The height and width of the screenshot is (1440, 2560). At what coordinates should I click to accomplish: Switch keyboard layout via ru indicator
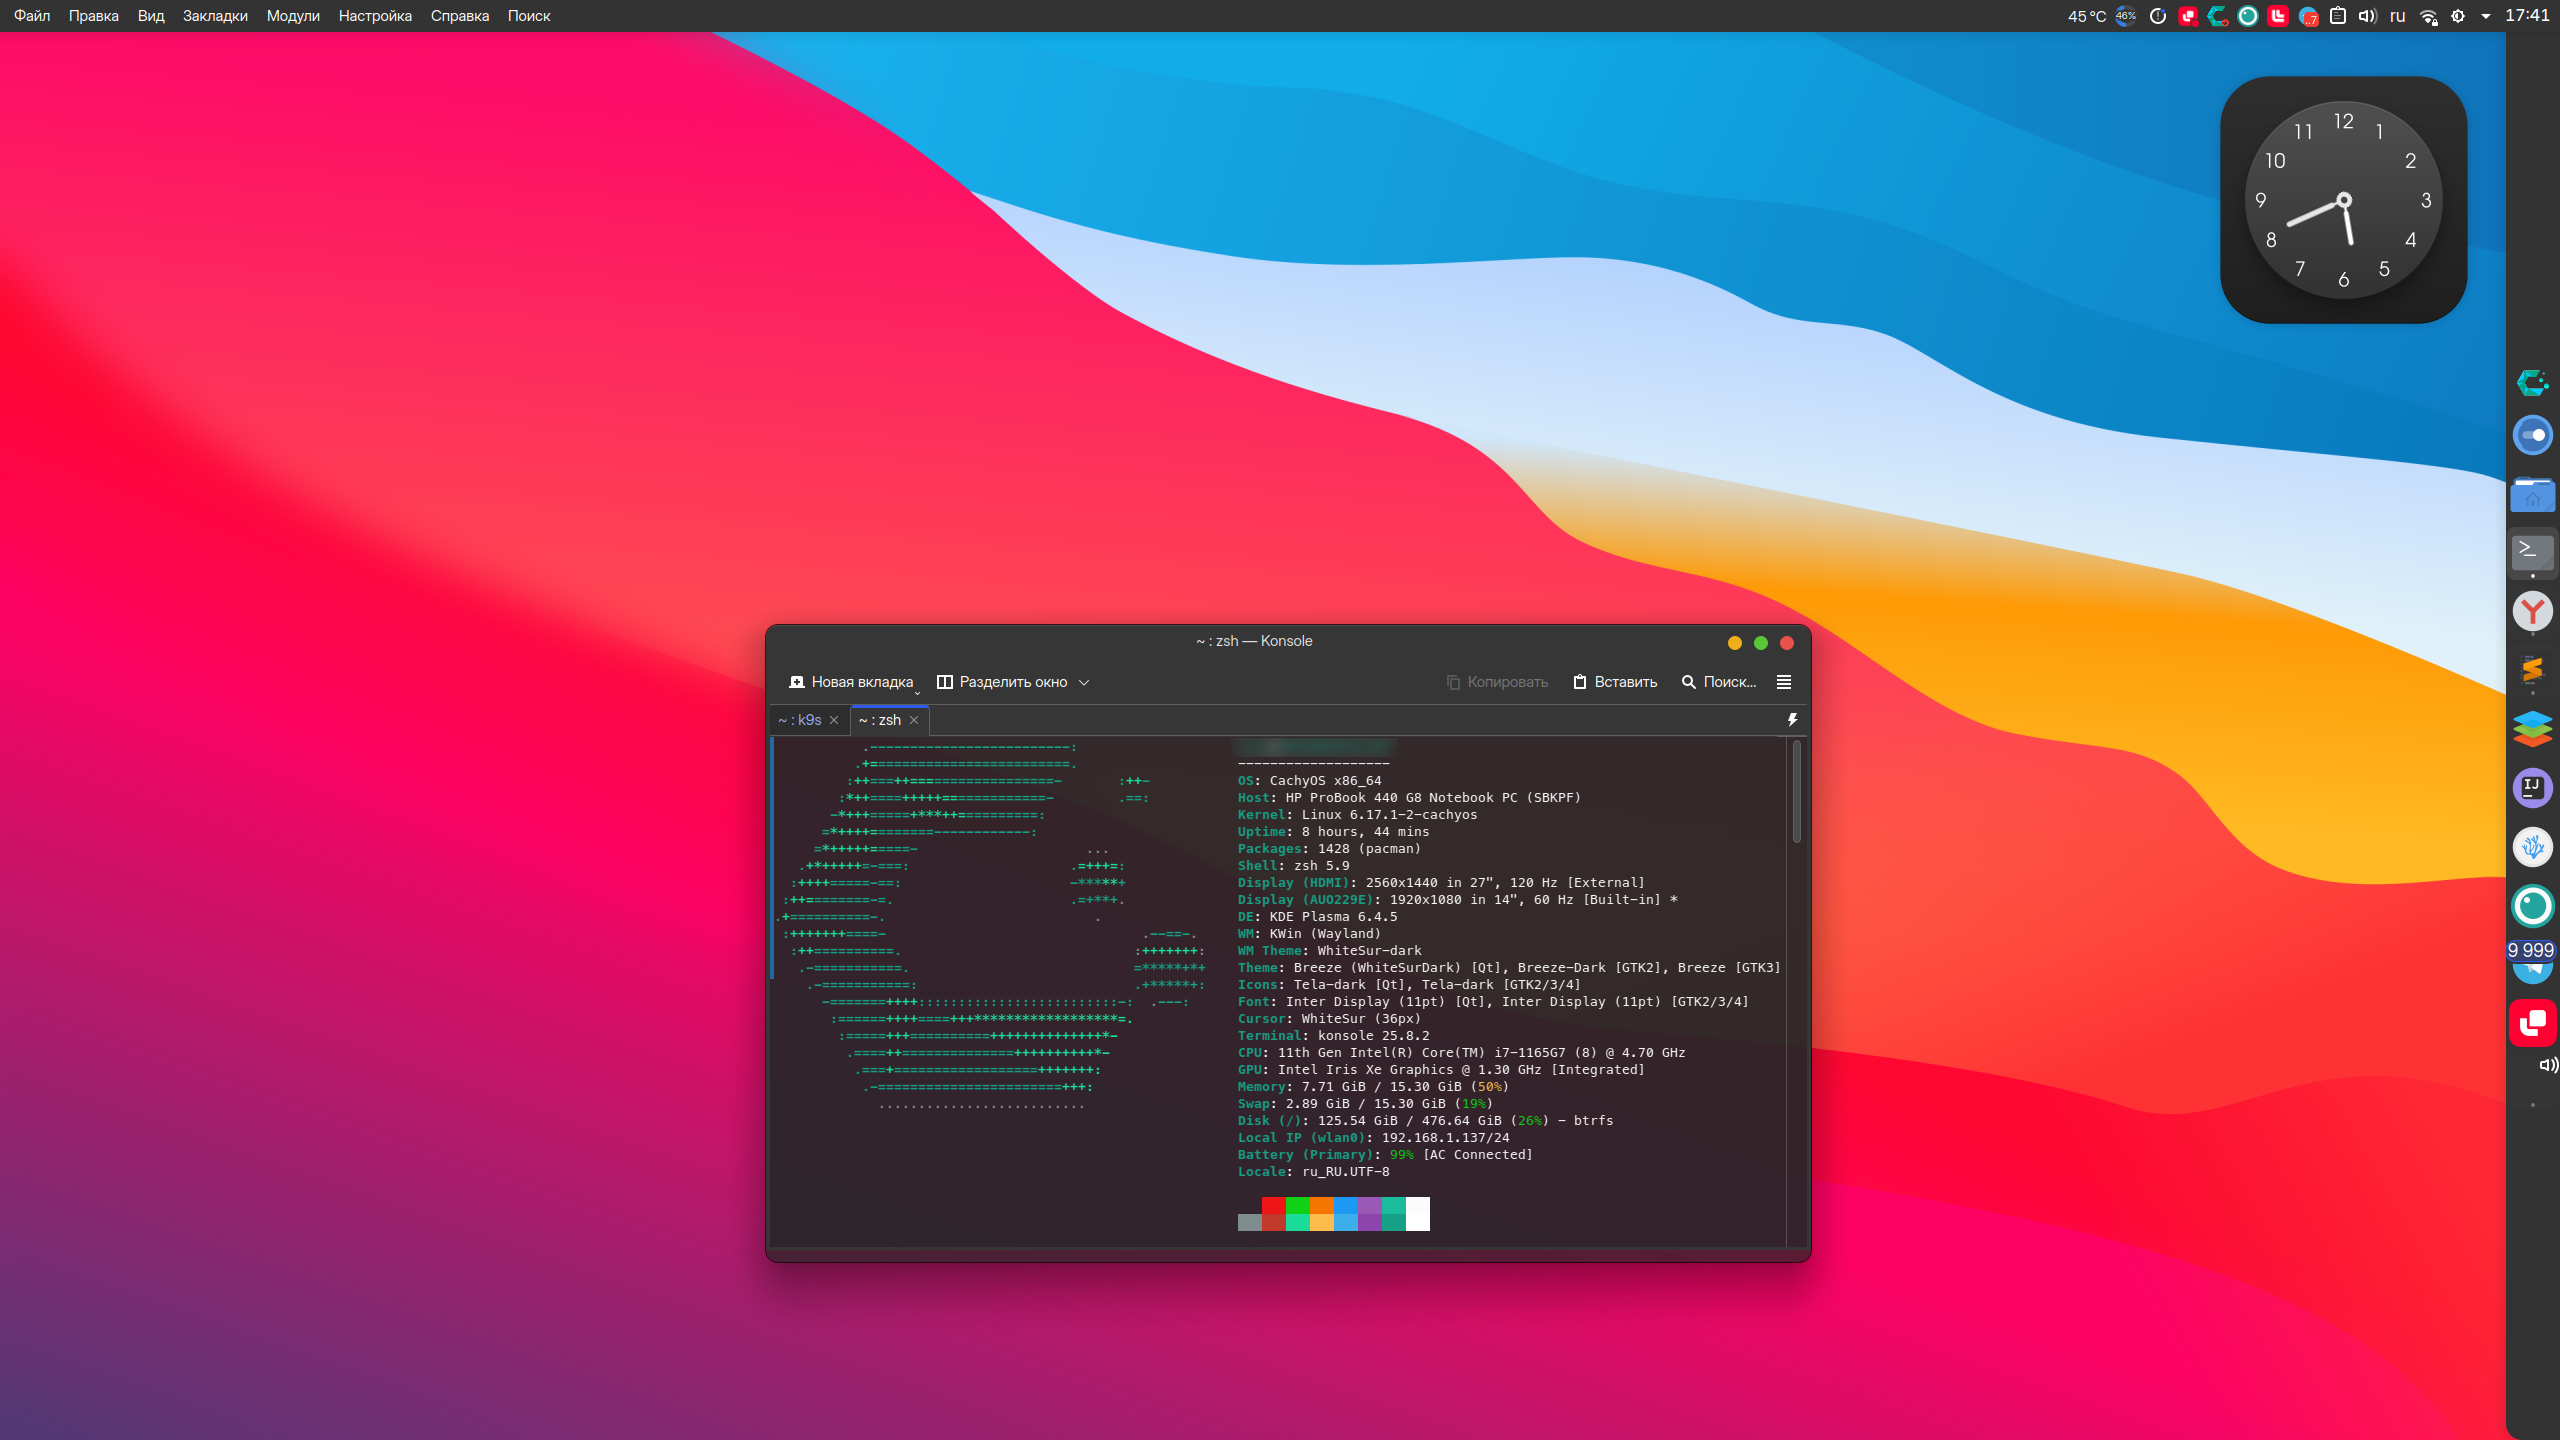(2397, 16)
